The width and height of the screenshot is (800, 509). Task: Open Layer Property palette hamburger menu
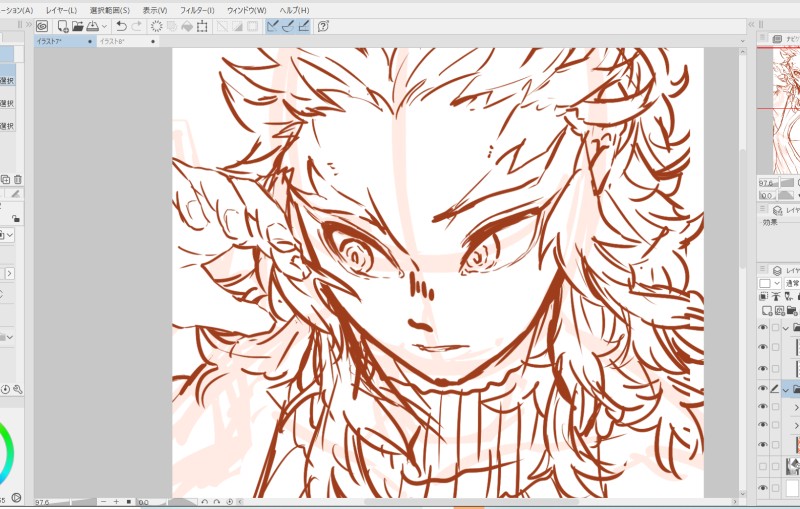762,209
